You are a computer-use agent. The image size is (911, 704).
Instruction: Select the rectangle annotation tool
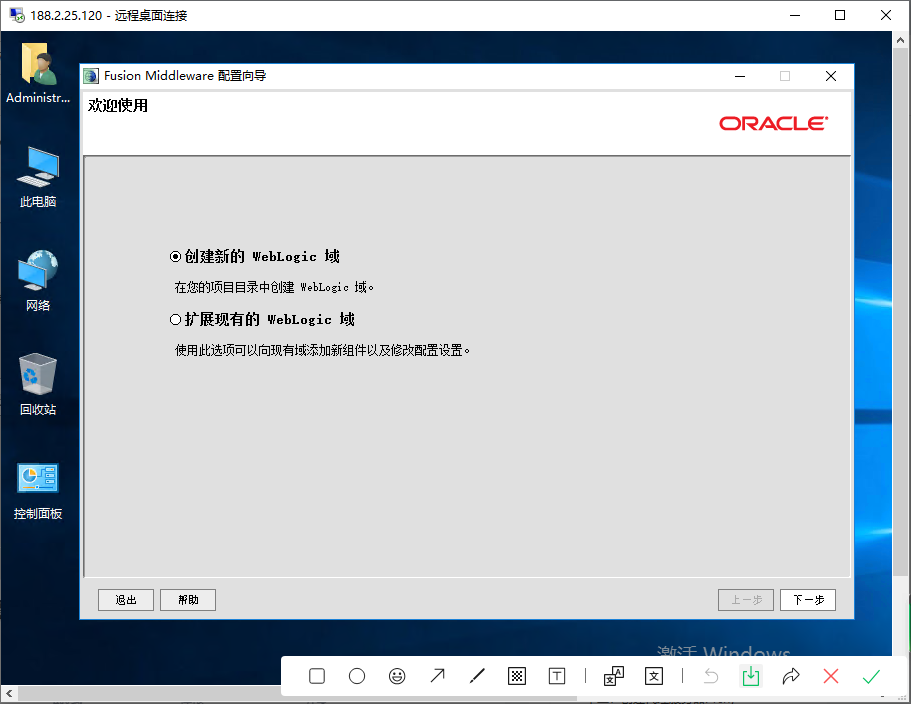point(317,676)
